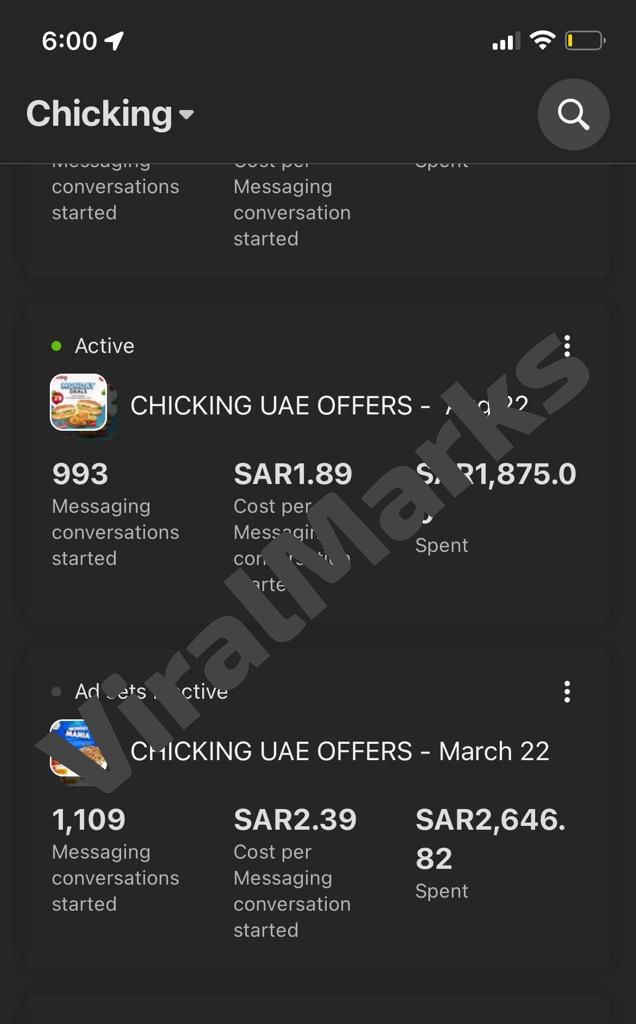Select the 1,109 messaging conversations metric
Viewport: 636px width, 1024px height.
pyautogui.click(x=89, y=820)
